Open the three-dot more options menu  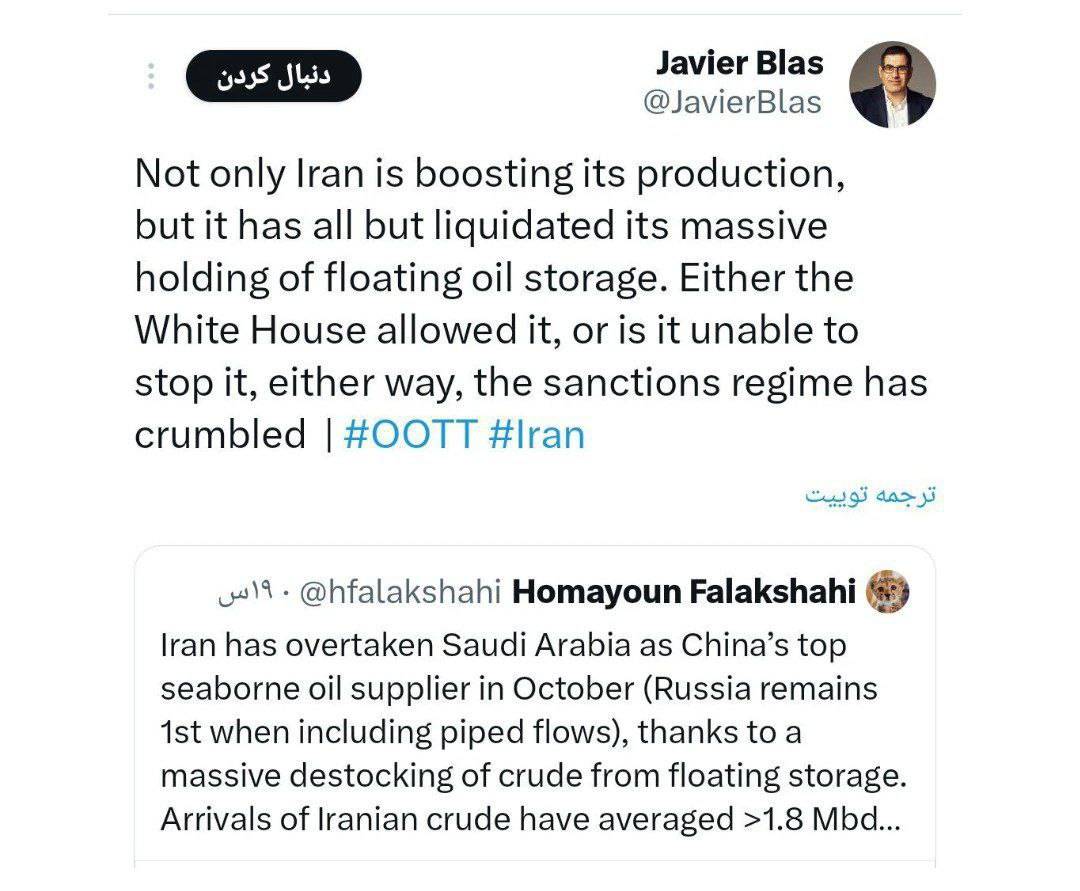tap(151, 77)
